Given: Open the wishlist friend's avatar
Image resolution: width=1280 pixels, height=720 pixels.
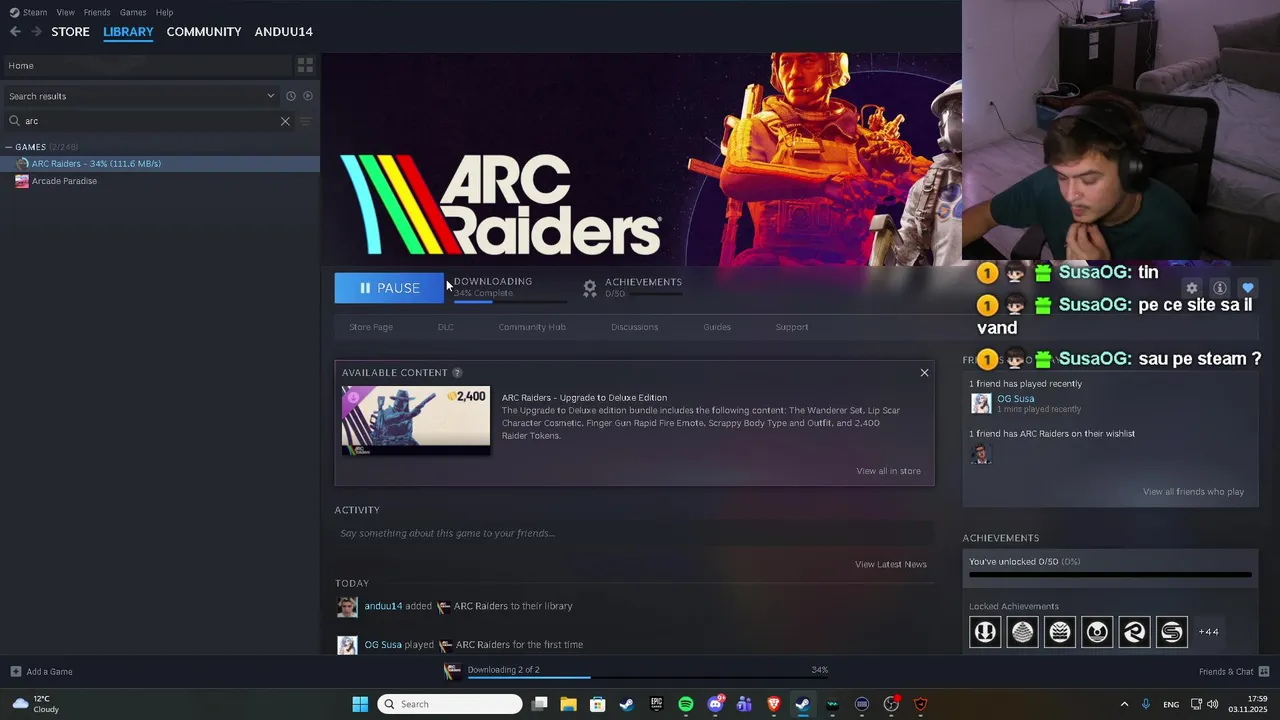Looking at the screenshot, I should [x=981, y=454].
